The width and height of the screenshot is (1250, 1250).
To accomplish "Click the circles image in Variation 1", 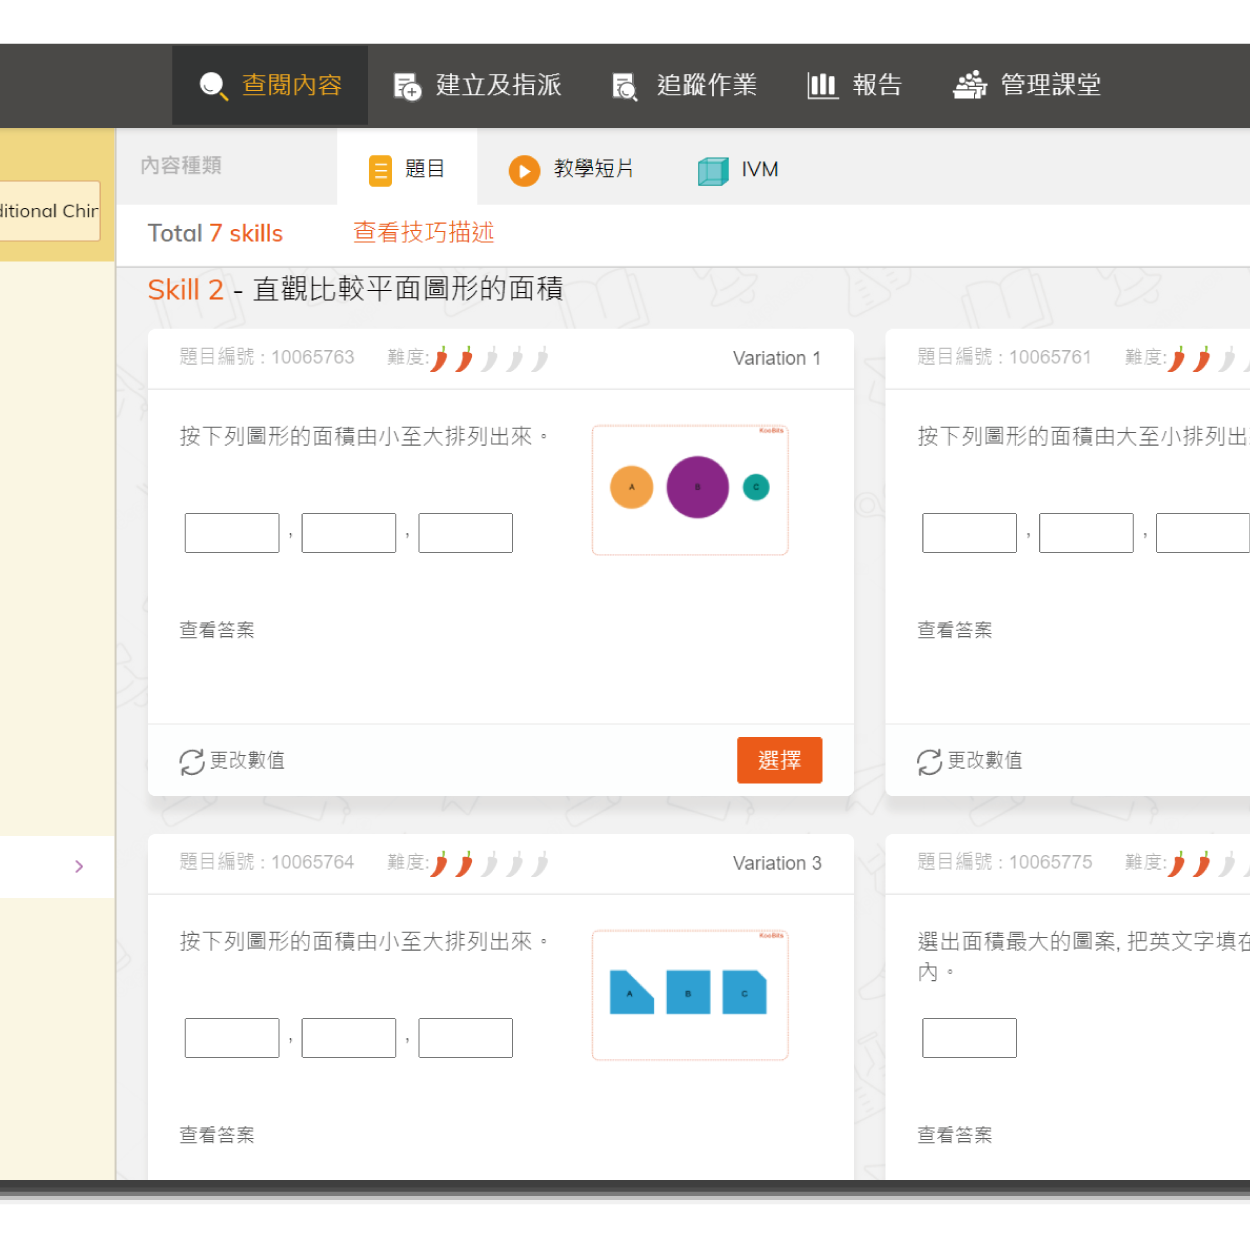I will [690, 490].
